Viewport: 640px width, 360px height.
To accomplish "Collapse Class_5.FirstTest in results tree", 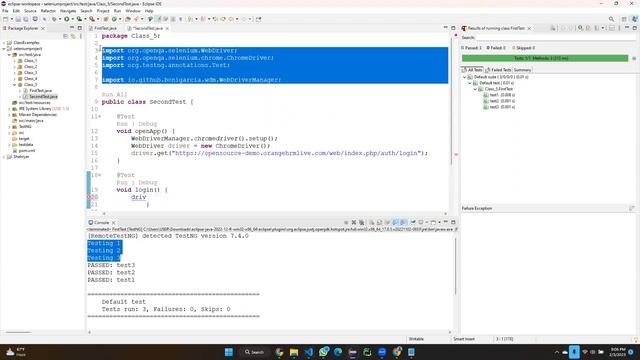I will (476, 89).
